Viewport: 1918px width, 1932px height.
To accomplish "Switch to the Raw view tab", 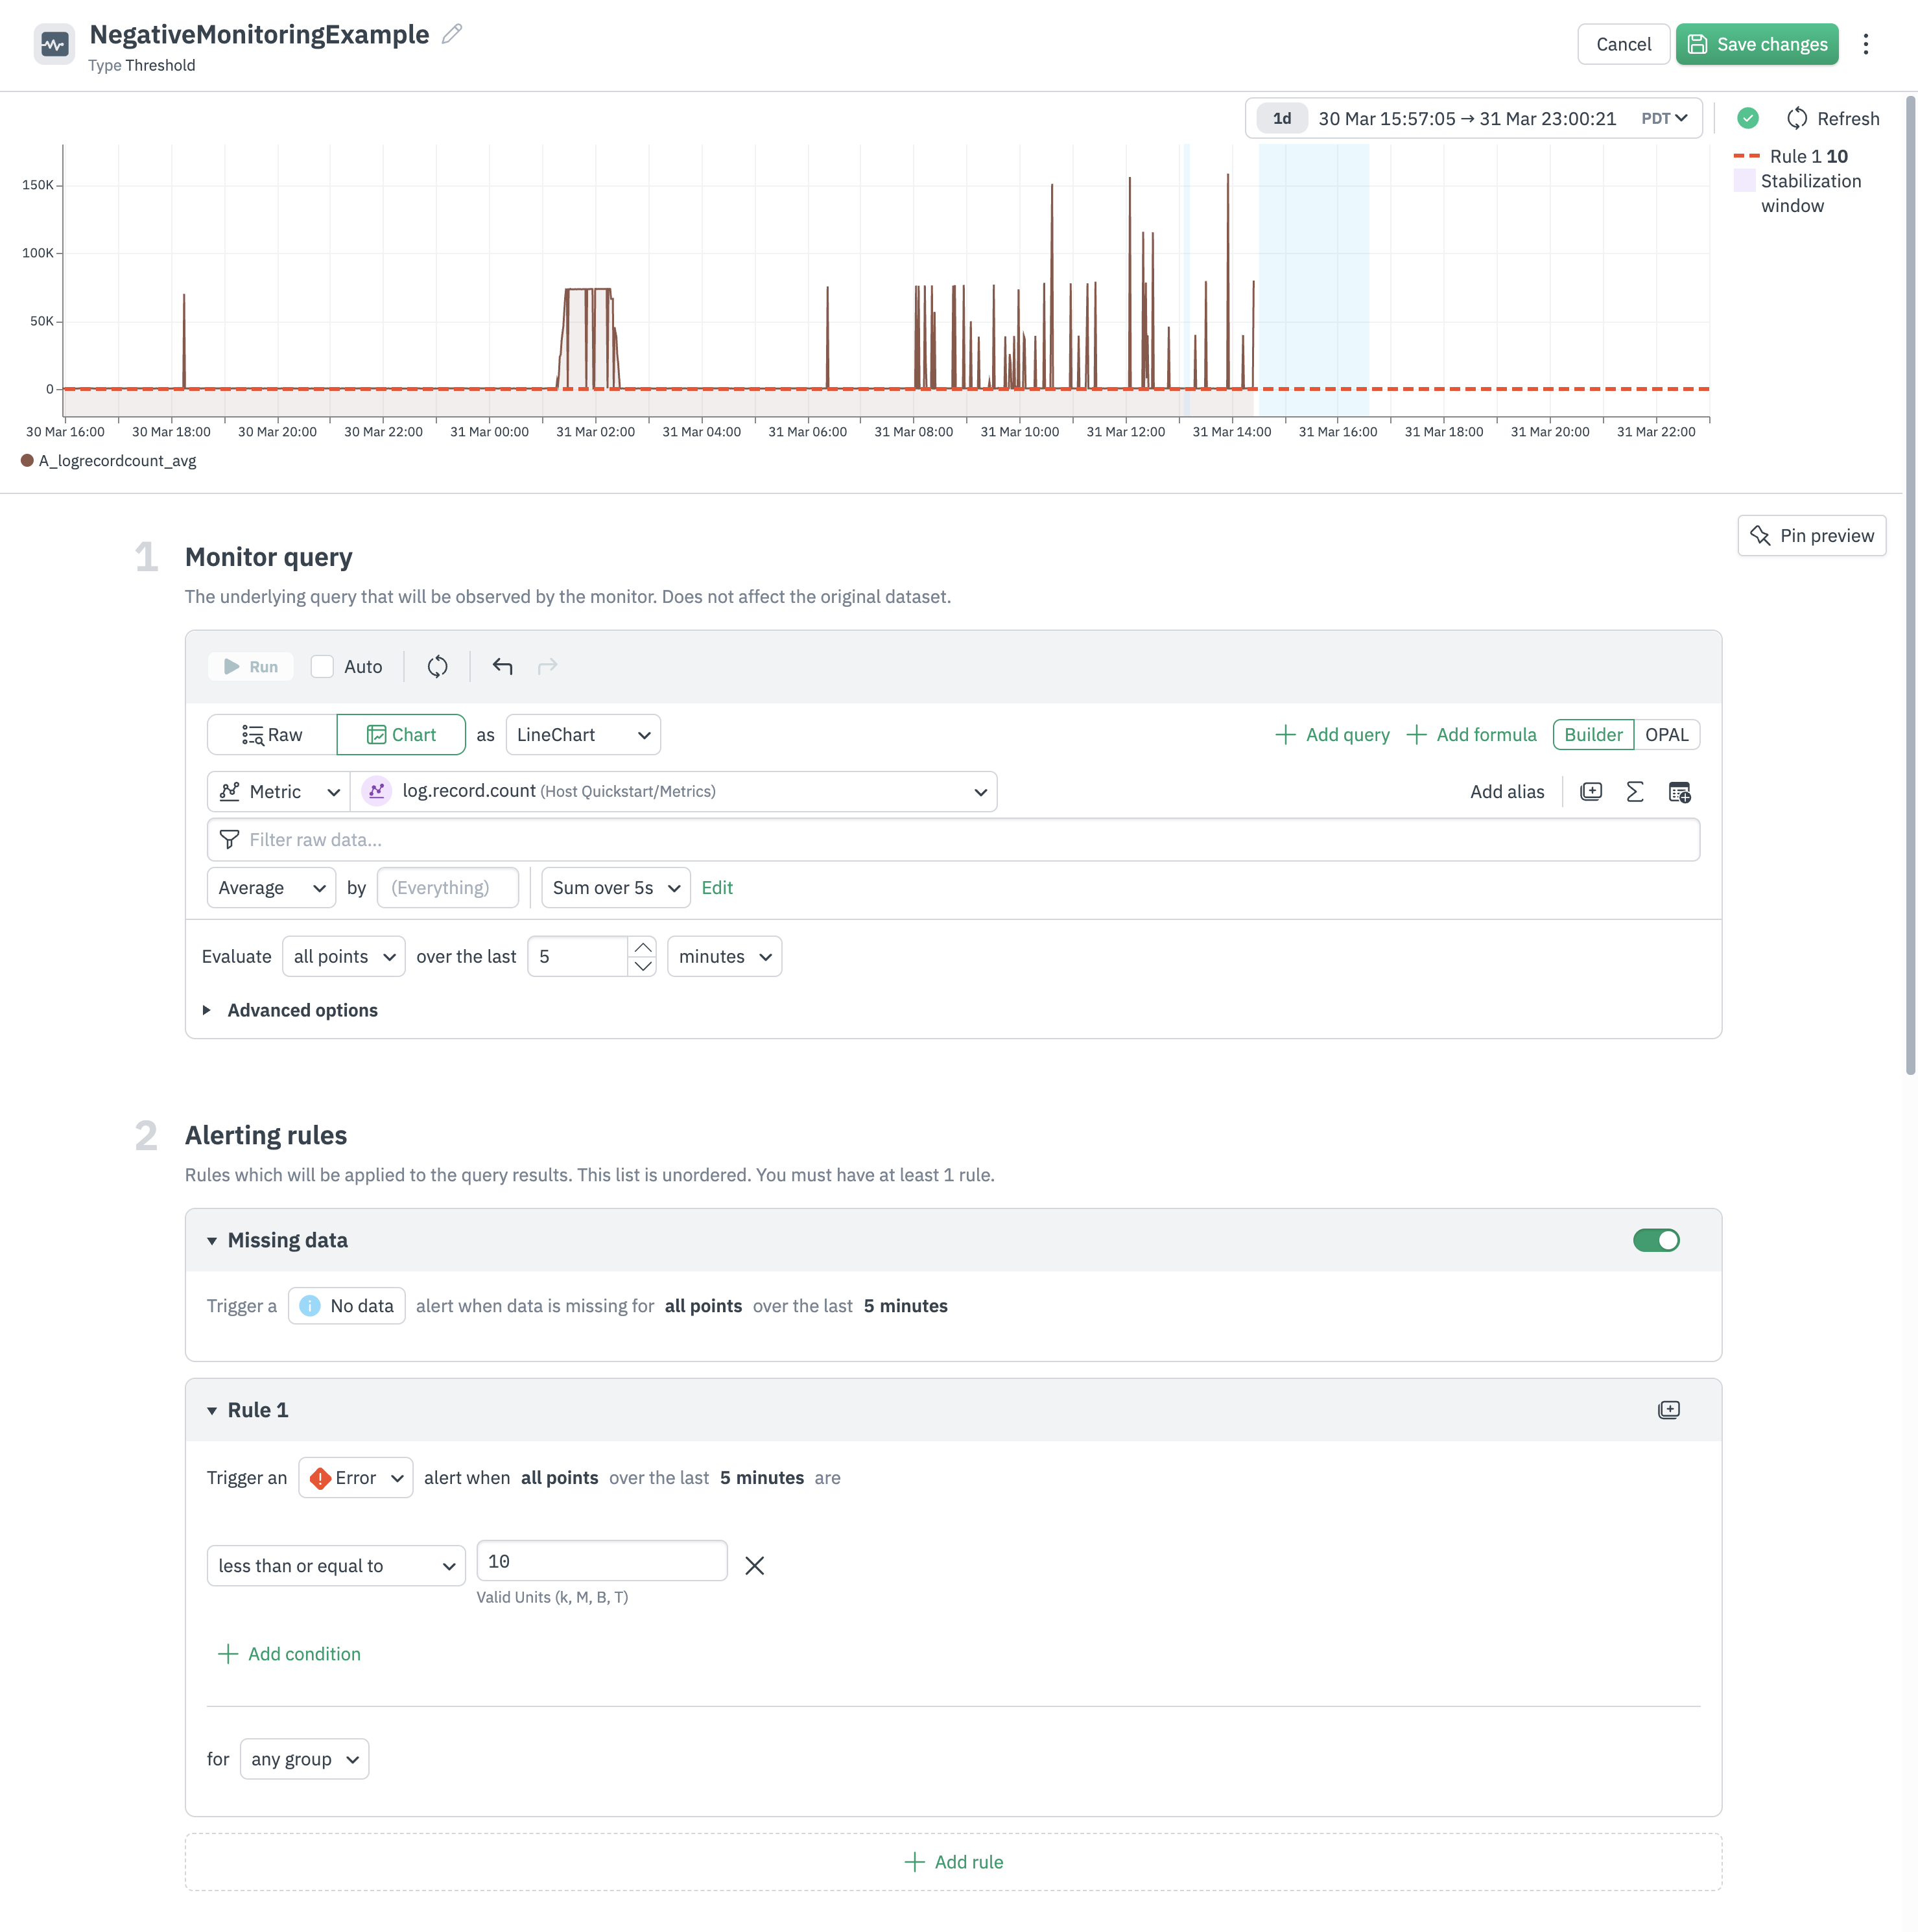I will coord(272,735).
